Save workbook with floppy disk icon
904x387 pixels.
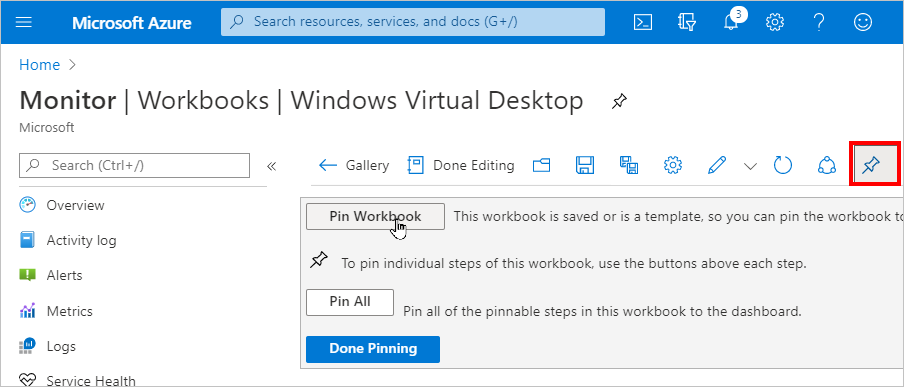click(585, 166)
